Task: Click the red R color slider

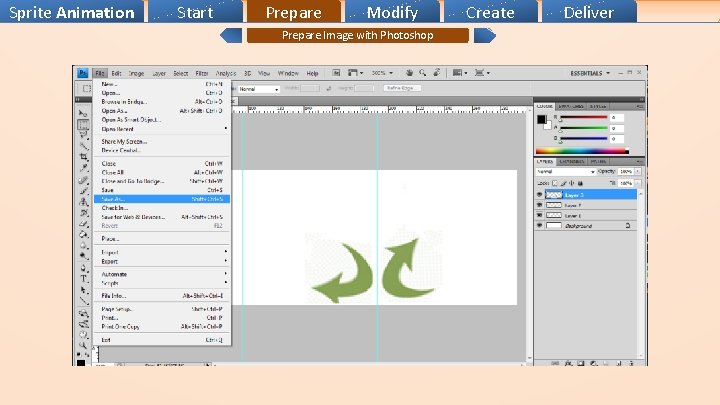Action: tap(584, 118)
